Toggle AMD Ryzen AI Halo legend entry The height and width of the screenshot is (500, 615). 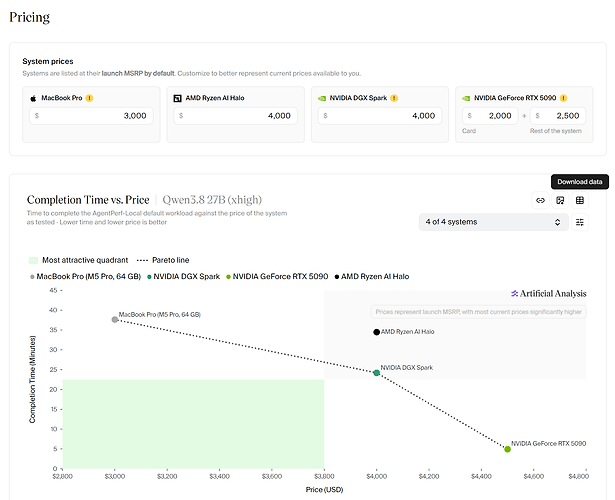tap(372, 276)
